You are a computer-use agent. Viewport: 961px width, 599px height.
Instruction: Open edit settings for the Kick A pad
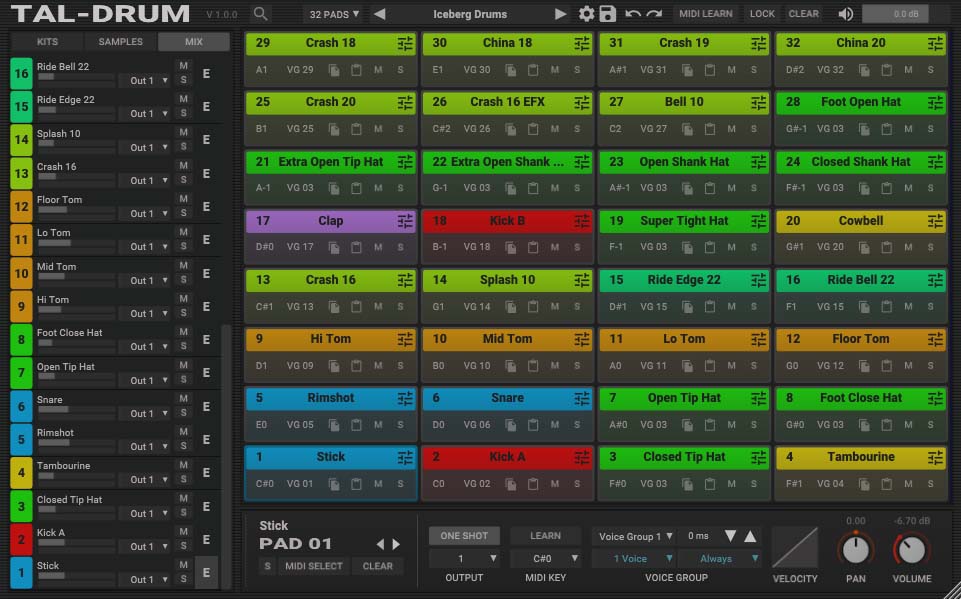click(581, 457)
